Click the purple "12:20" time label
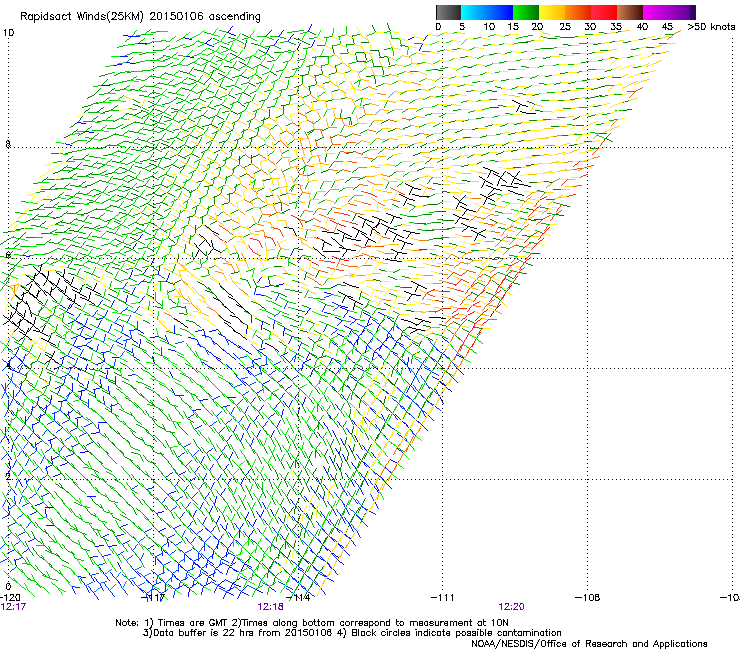Viewport: 740px width, 650px height. point(512,607)
